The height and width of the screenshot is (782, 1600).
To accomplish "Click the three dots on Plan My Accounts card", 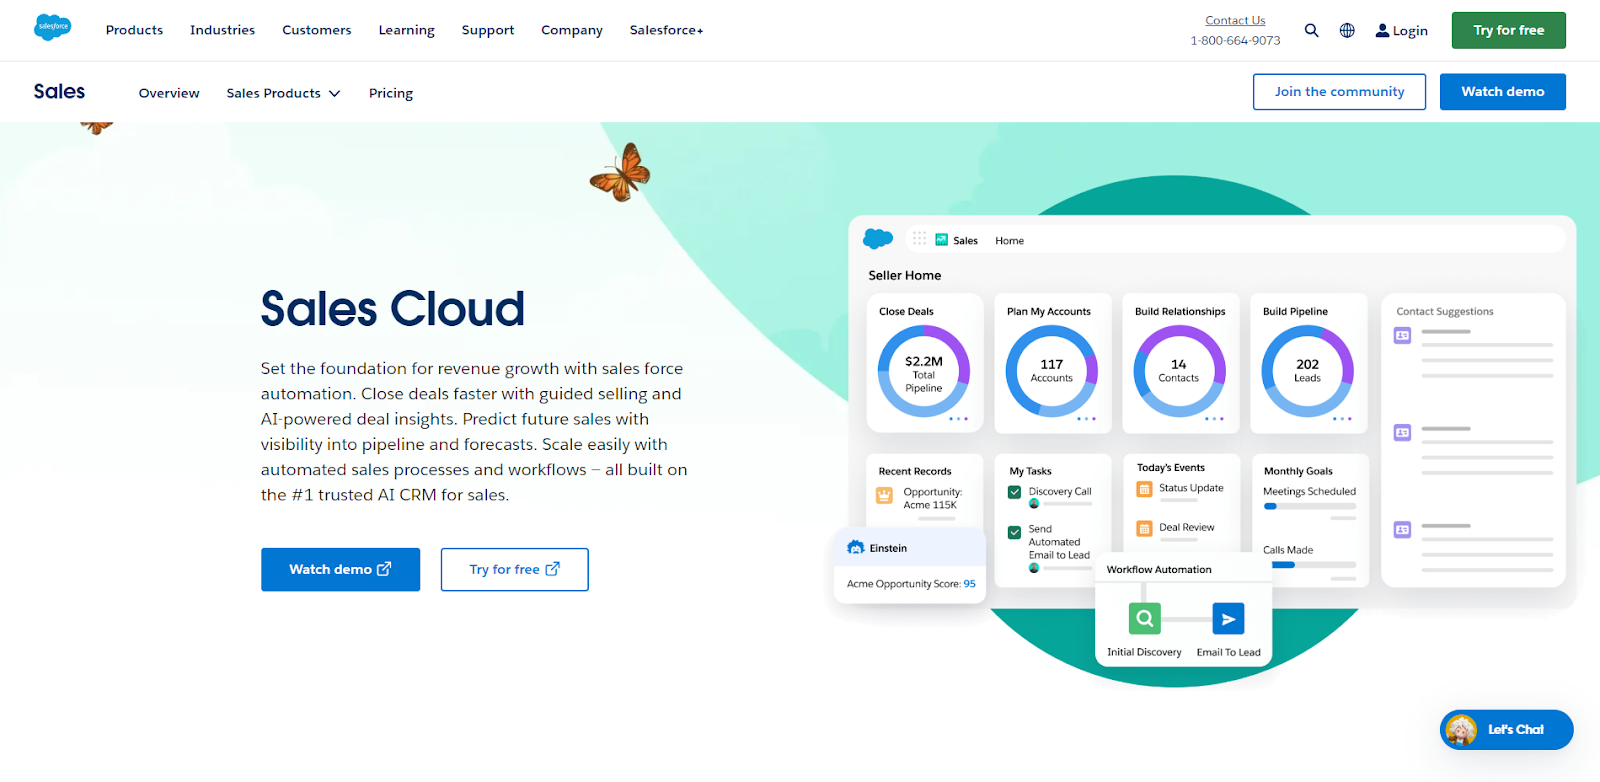I will pos(1086,419).
